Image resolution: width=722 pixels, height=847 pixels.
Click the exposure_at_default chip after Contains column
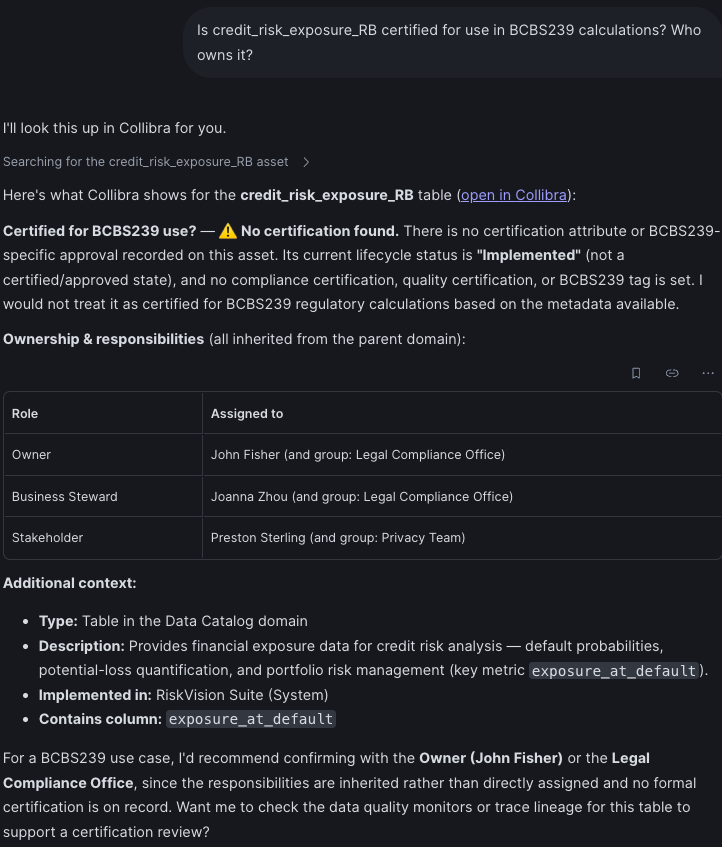point(251,720)
